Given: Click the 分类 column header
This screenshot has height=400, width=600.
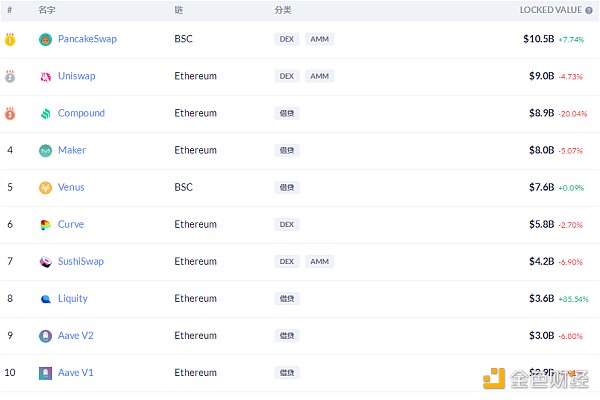Looking at the screenshot, I should coord(283,10).
